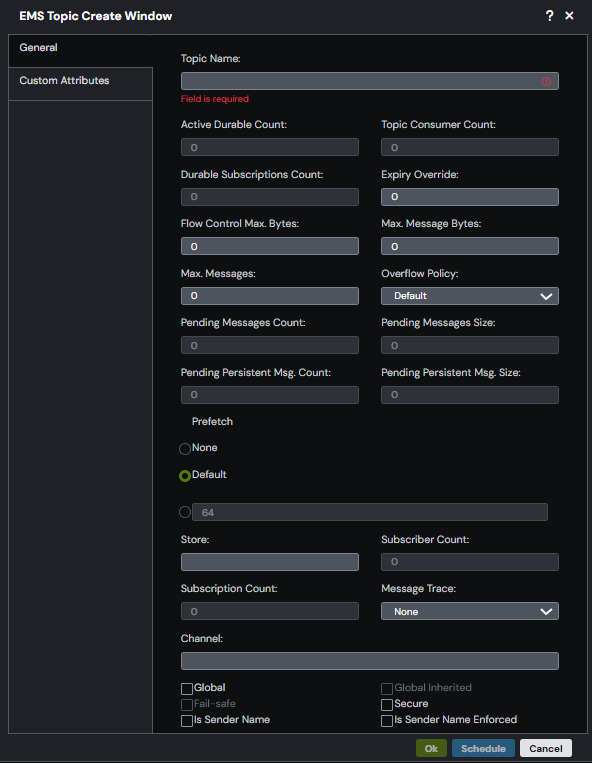Click the Flow Control Max. Bytes field
Image resolution: width=592 pixels, height=763 pixels.
pos(269,246)
